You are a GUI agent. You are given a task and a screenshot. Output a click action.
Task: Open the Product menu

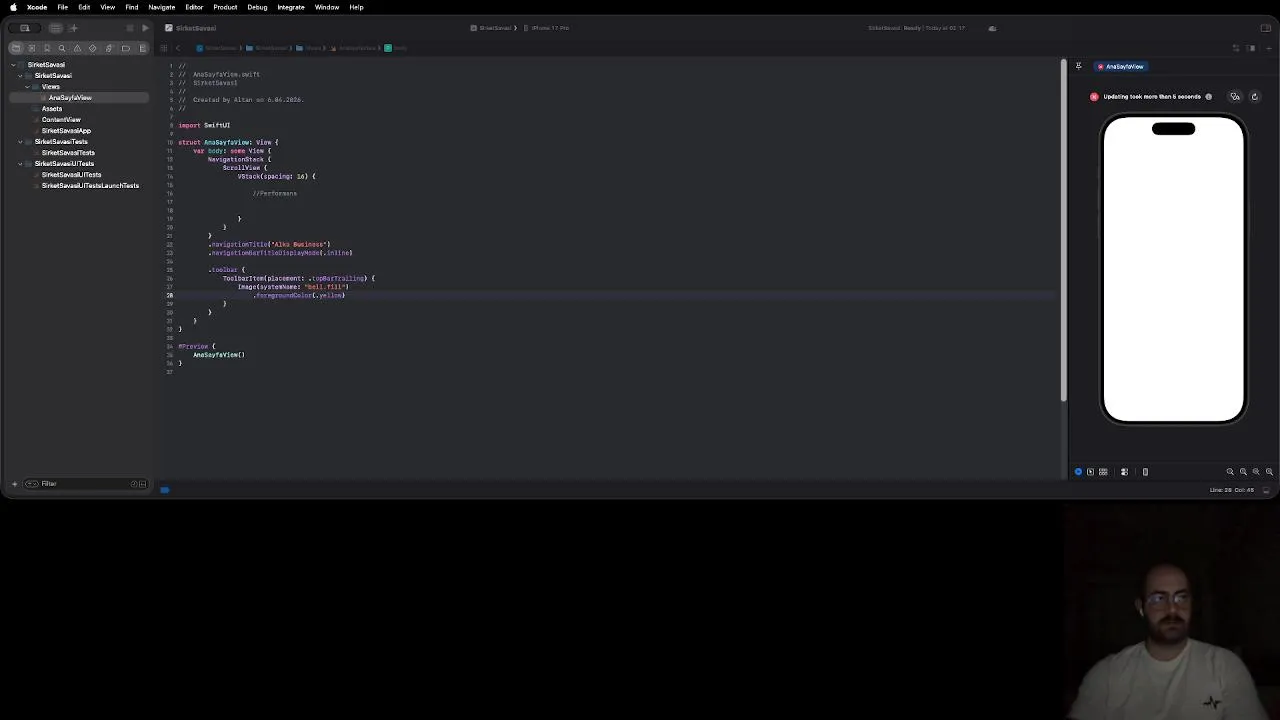[225, 7]
